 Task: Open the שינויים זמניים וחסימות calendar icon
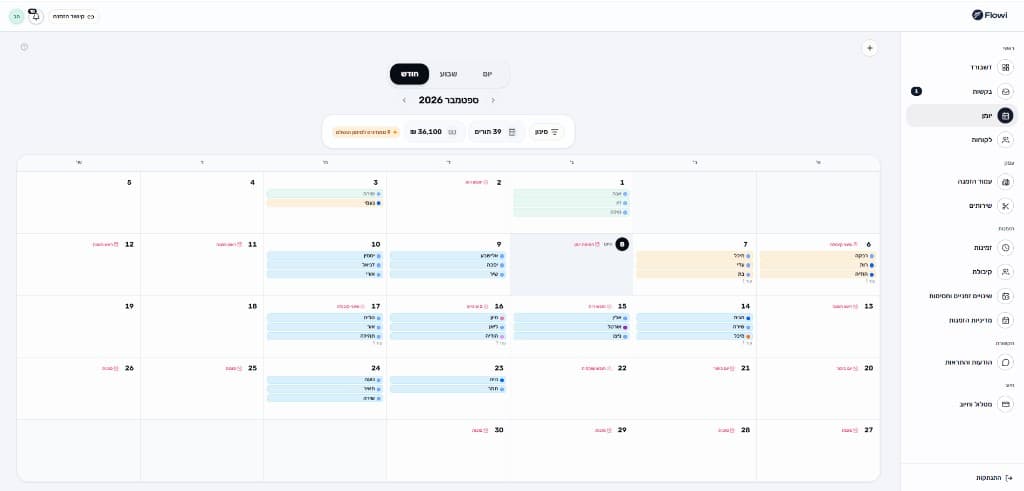tap(1005, 296)
